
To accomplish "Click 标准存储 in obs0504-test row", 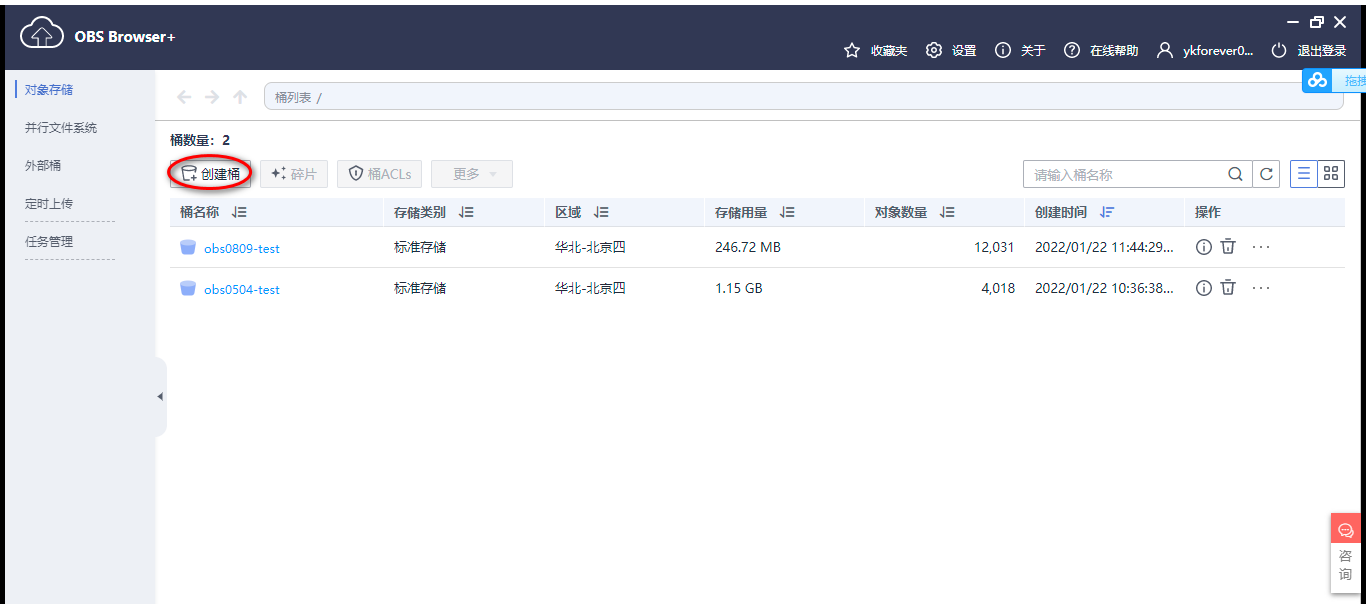I will pyautogui.click(x=420, y=288).
